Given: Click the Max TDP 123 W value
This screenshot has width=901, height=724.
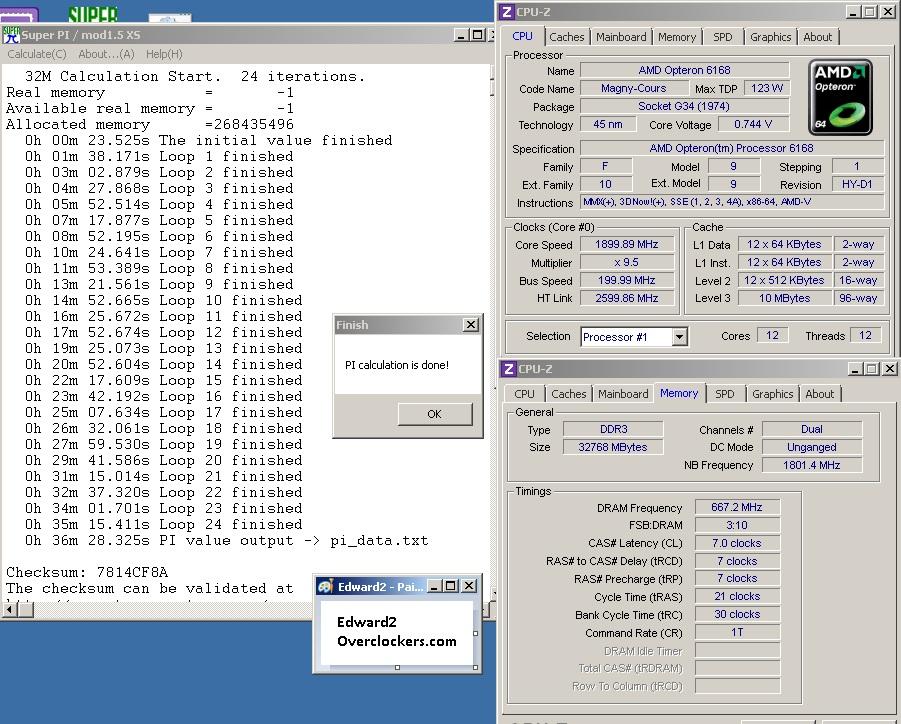Looking at the screenshot, I should click(x=767, y=88).
